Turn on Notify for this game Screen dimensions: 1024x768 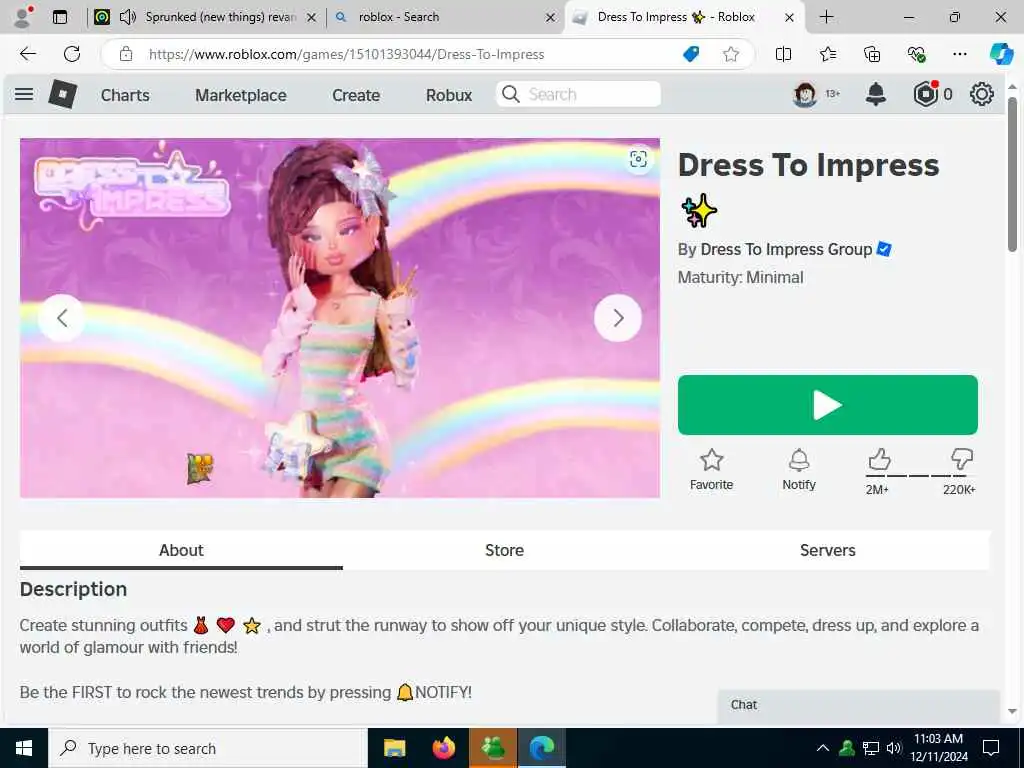(x=799, y=470)
